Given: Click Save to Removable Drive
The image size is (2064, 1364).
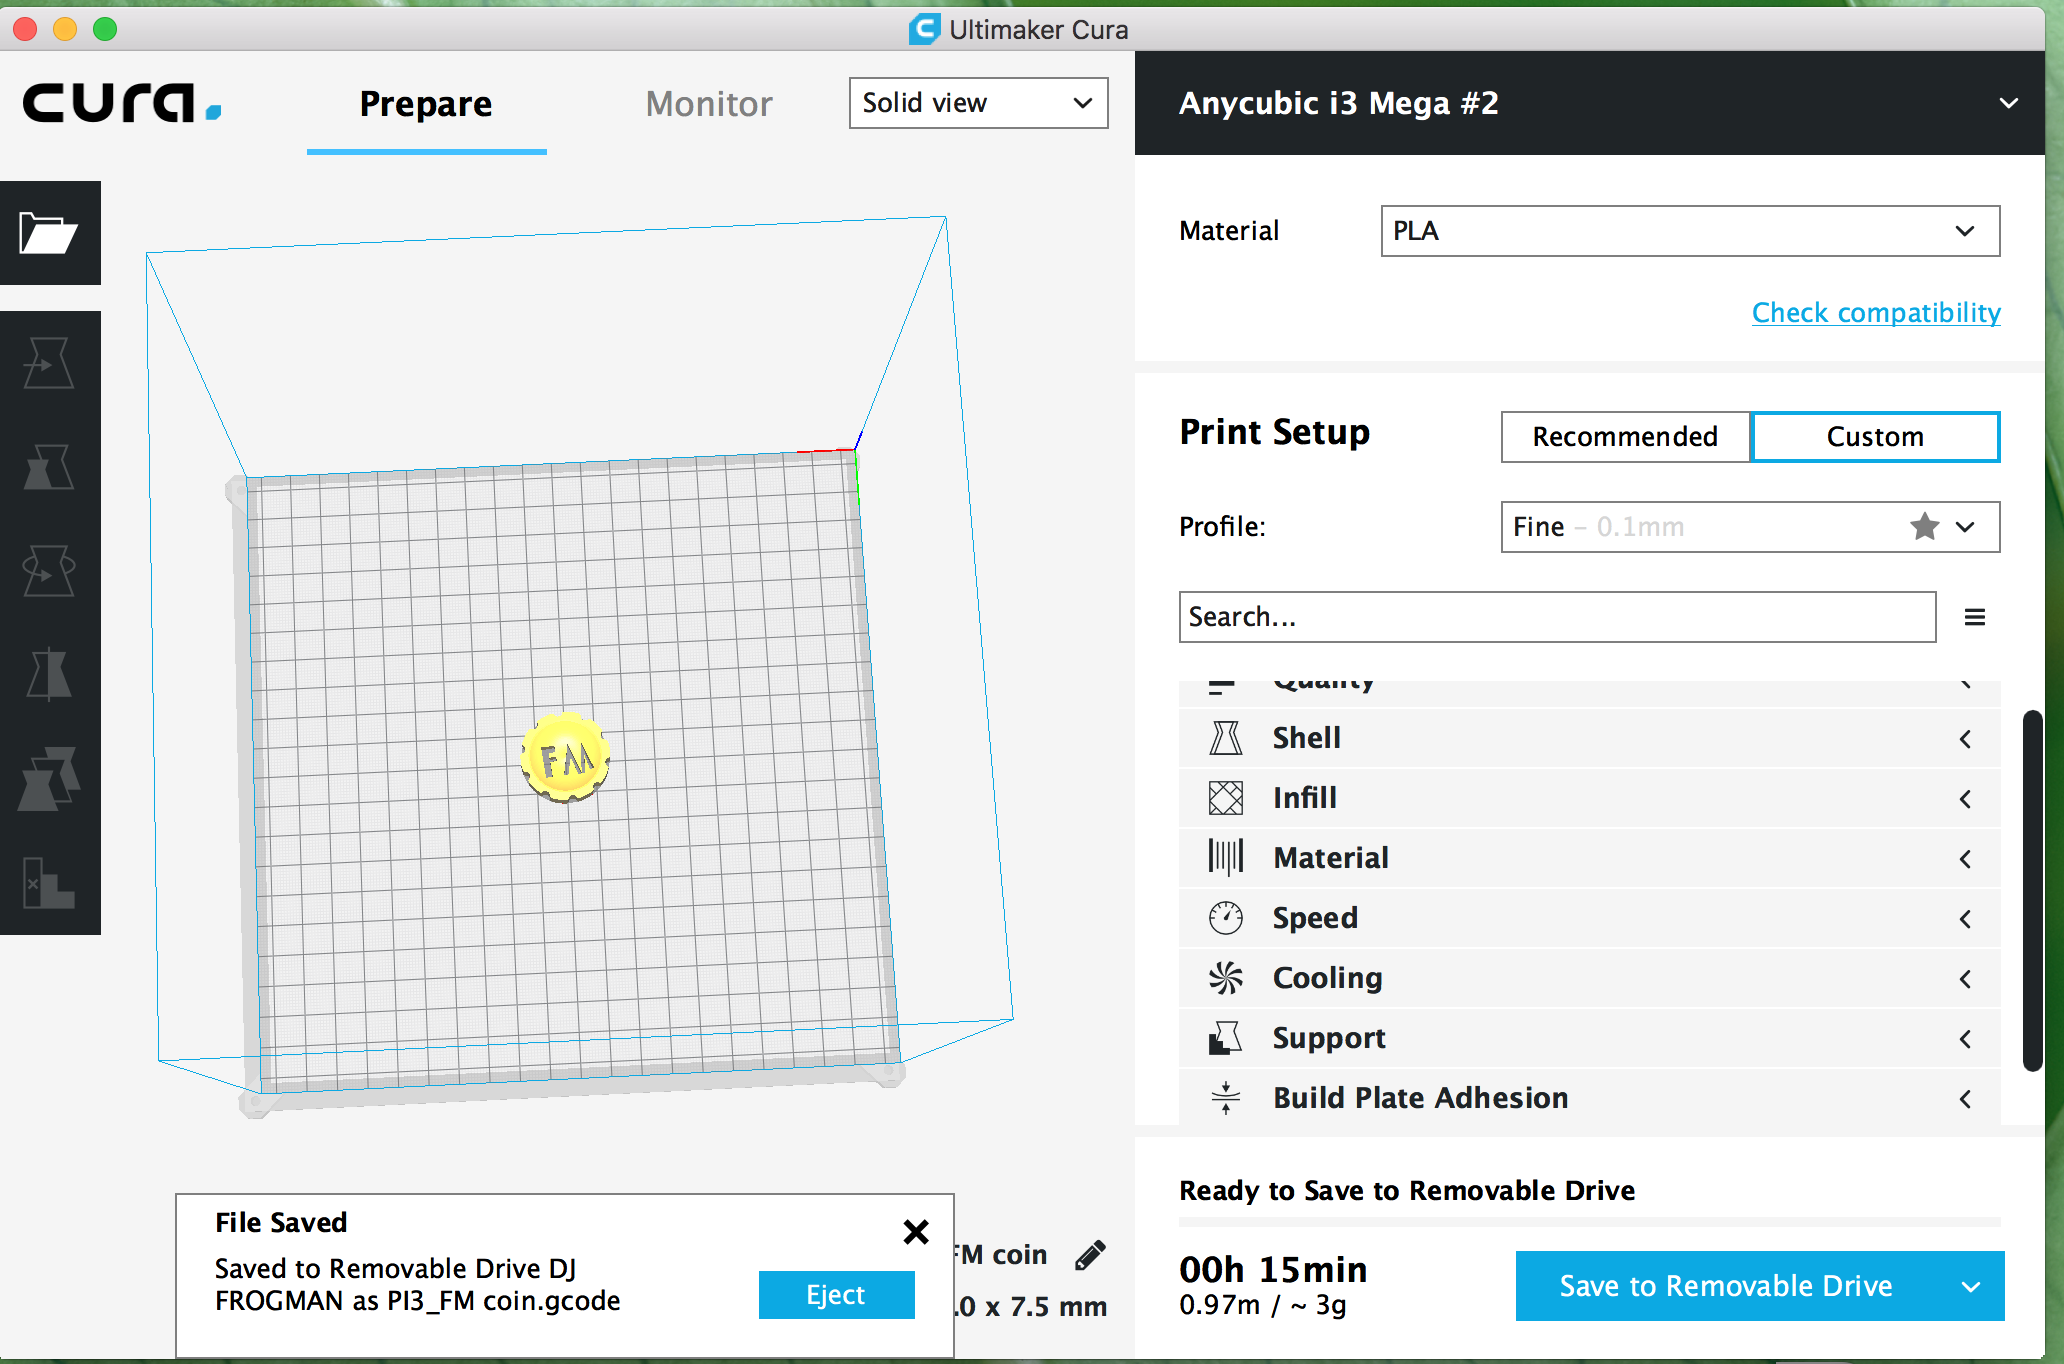Looking at the screenshot, I should 1727,1286.
